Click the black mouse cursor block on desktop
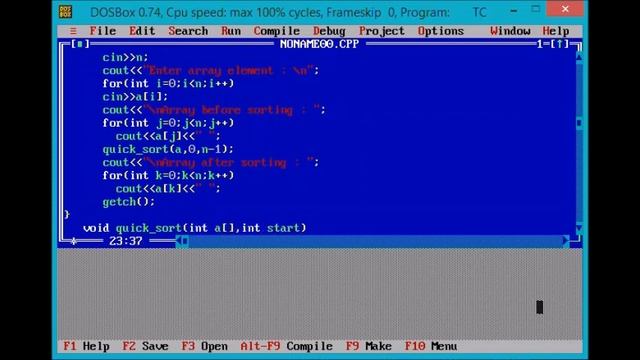This screenshot has height=360, width=640. point(540,307)
